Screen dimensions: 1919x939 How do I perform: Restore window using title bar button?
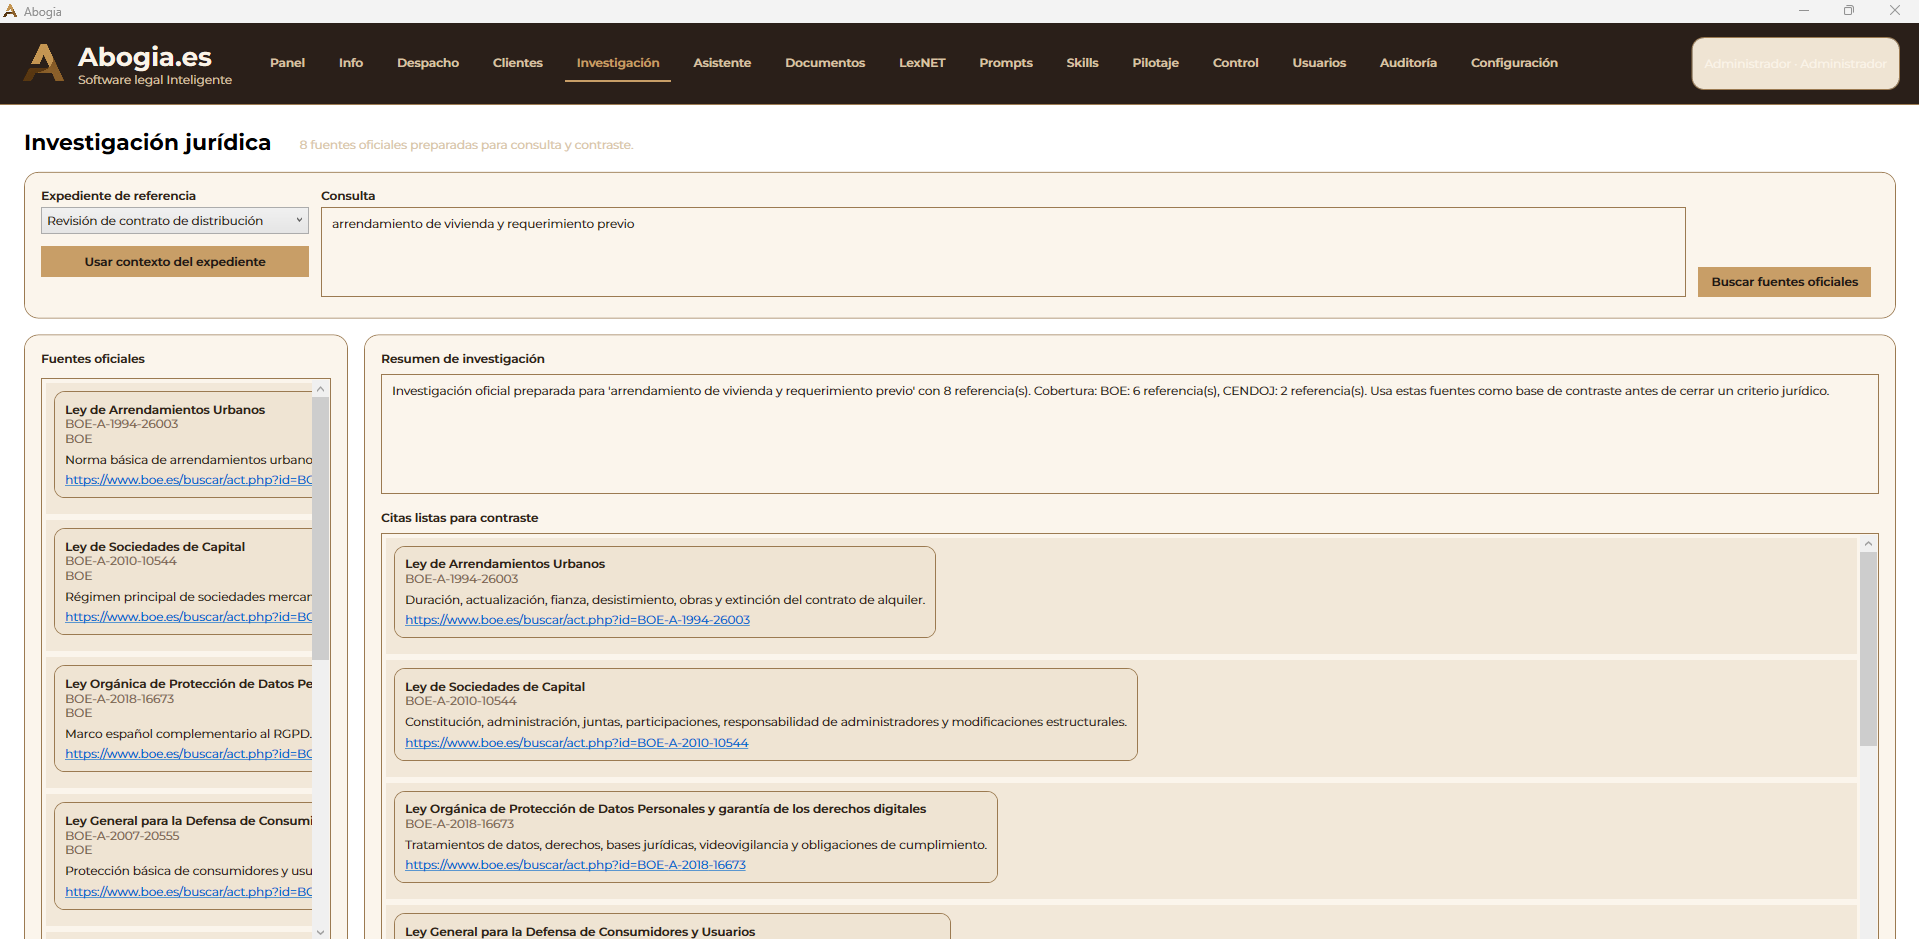point(1848,11)
